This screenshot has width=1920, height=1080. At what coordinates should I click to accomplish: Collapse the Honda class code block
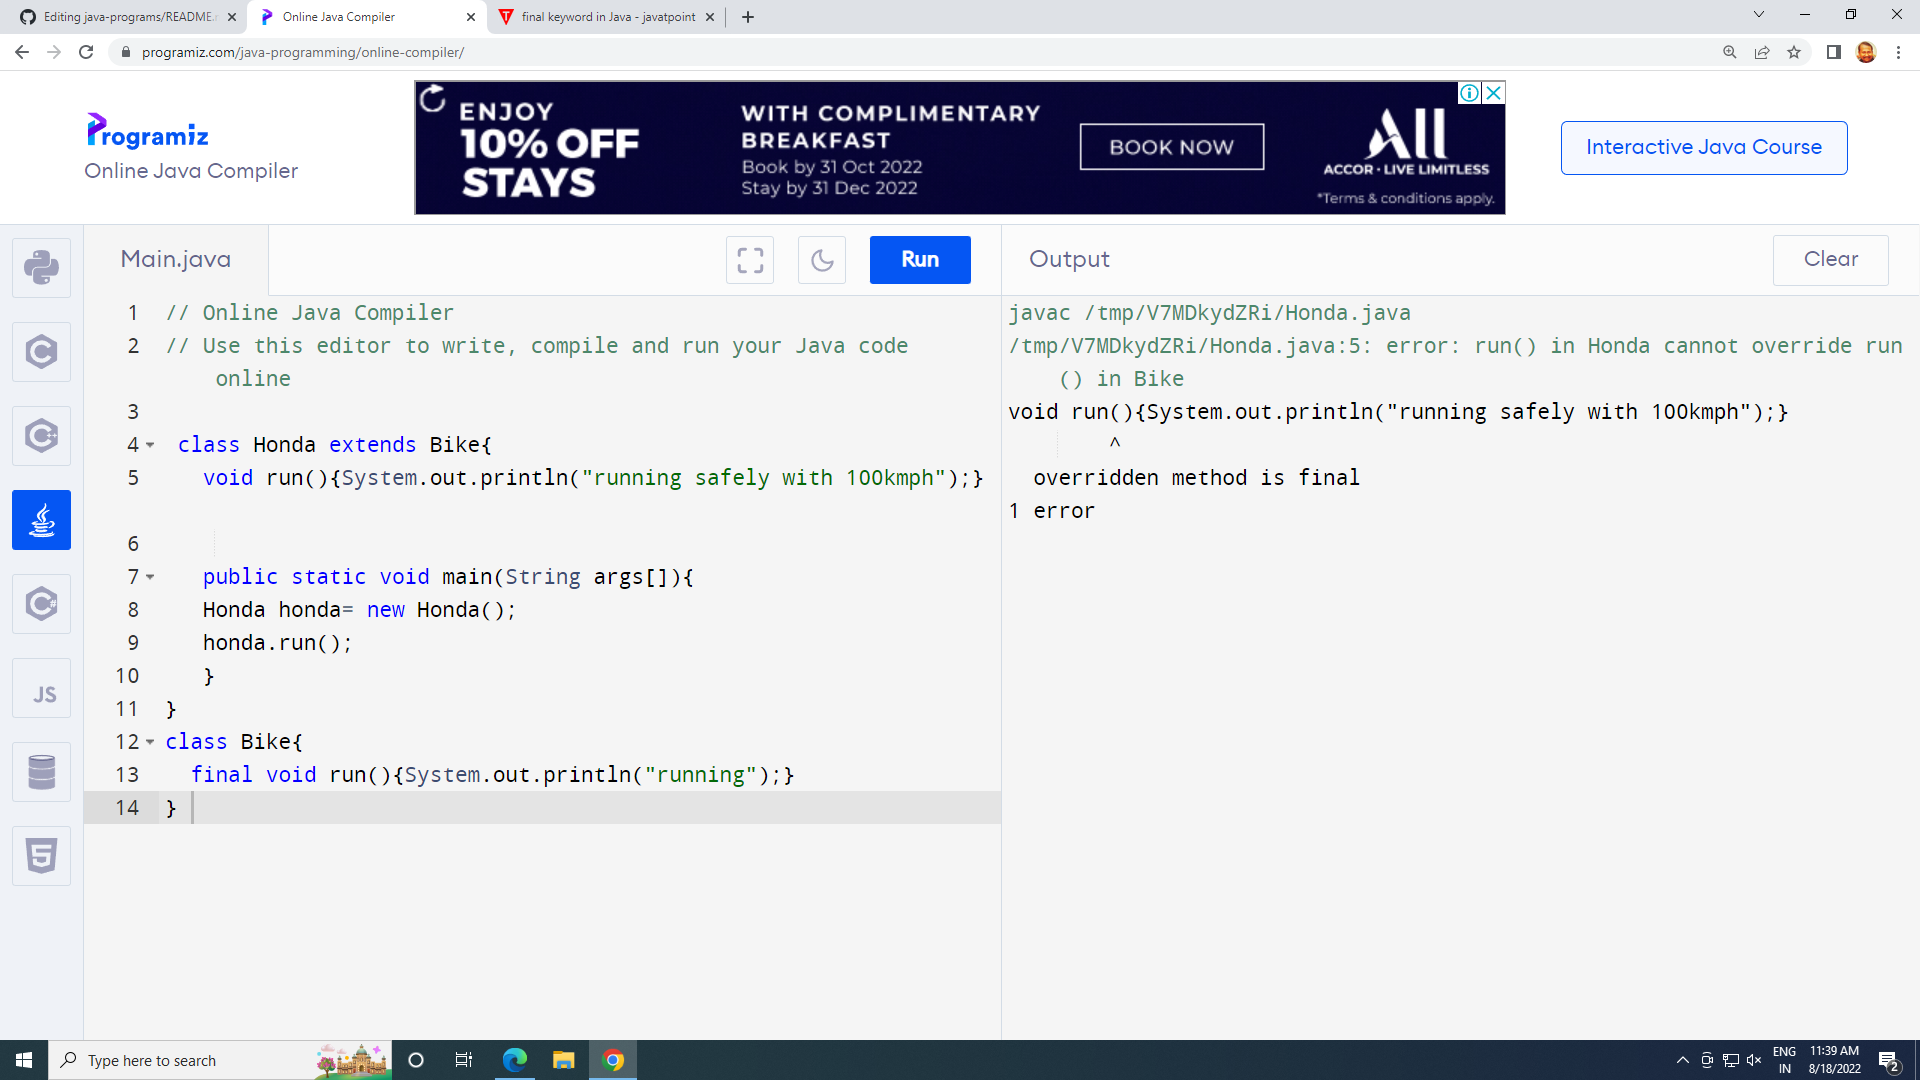click(149, 445)
